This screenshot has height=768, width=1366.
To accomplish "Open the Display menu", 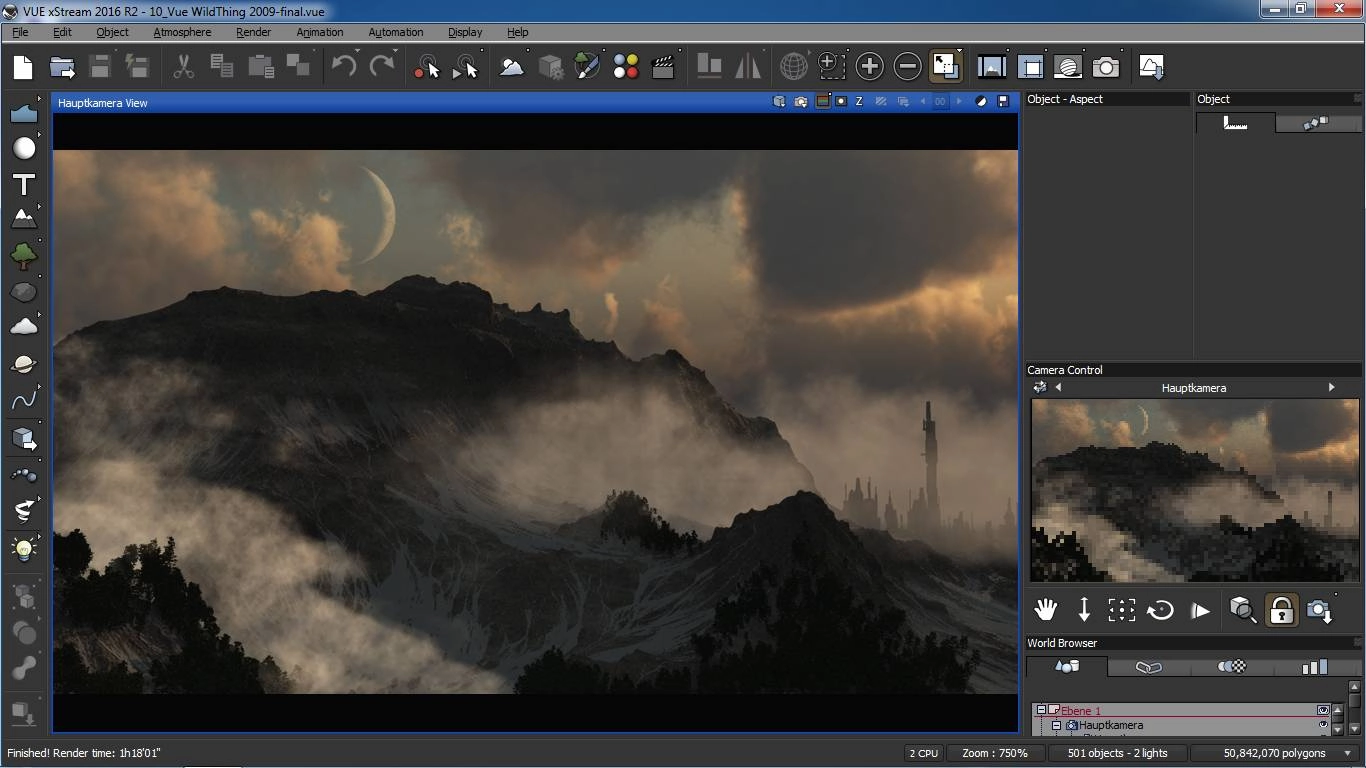I will 465,32.
